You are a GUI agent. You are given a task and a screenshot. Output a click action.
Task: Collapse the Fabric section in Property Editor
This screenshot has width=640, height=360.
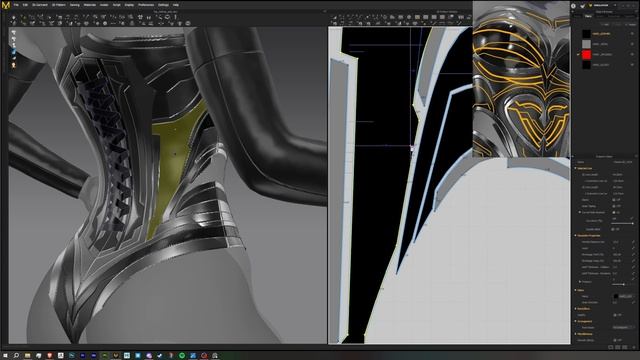[x=576, y=290]
